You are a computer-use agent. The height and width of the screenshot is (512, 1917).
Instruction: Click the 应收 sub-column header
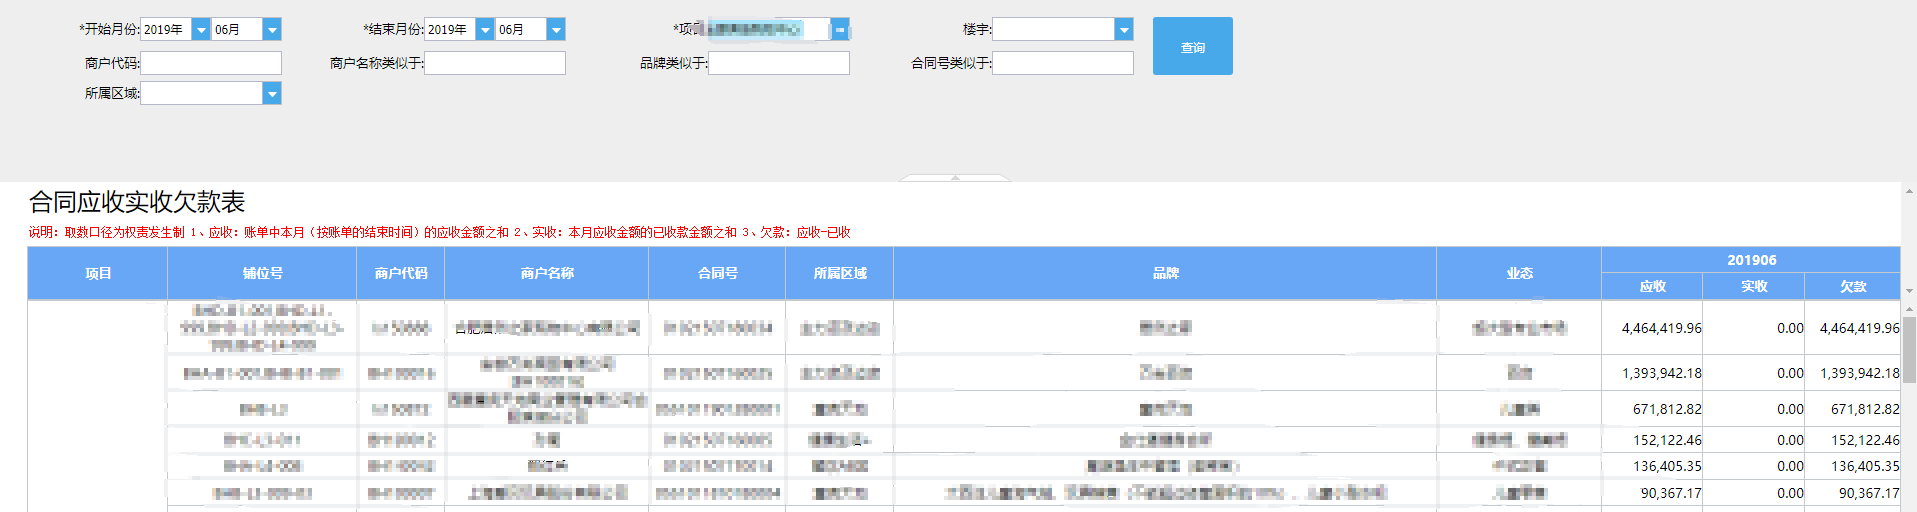pos(1652,286)
